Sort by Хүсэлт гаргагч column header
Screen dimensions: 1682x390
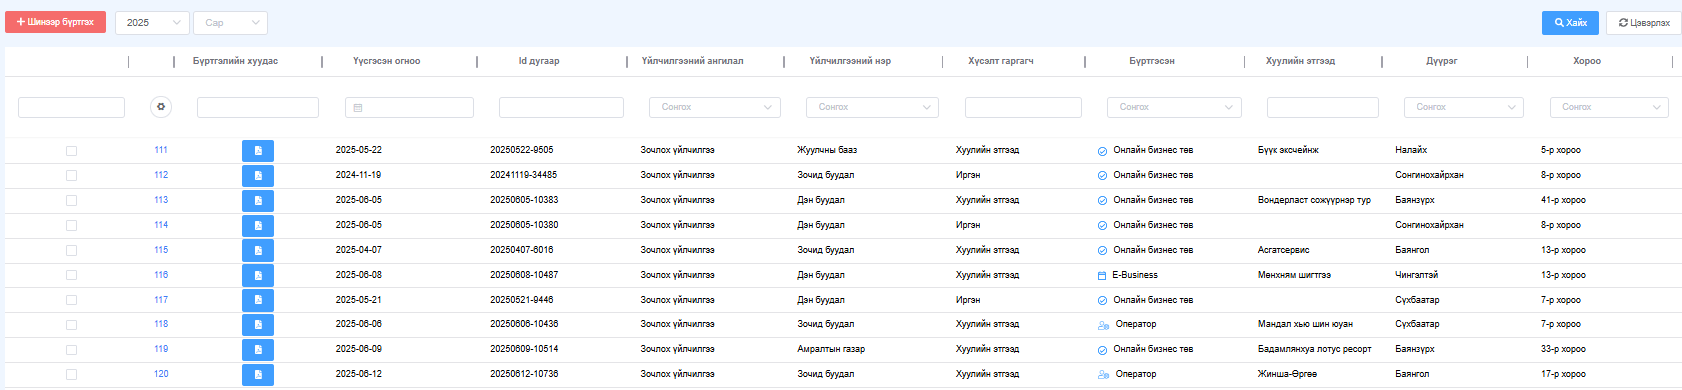point(1001,61)
